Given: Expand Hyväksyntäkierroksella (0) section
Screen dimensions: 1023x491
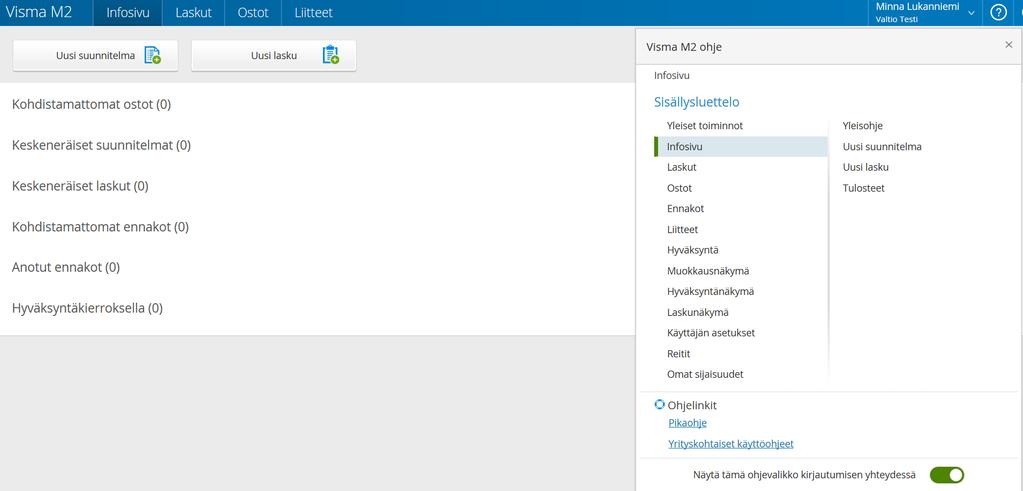Looking at the screenshot, I should click(87, 308).
